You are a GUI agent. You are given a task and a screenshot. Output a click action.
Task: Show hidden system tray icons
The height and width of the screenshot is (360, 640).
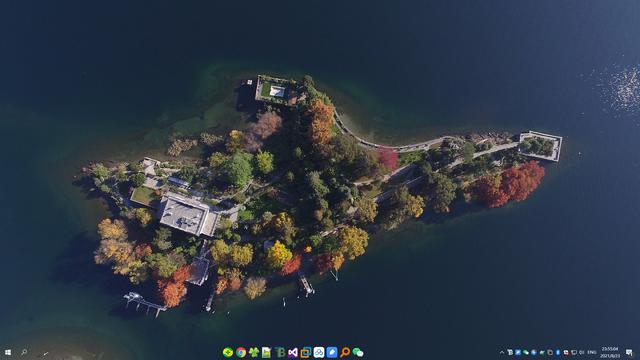(x=502, y=352)
